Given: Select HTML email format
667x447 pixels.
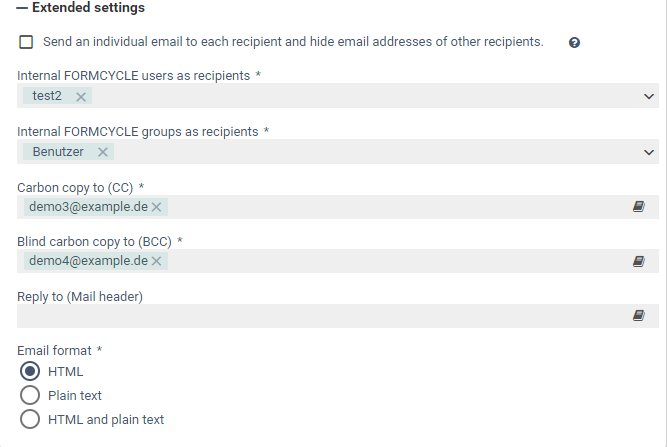Looking at the screenshot, I should pyautogui.click(x=30, y=371).
